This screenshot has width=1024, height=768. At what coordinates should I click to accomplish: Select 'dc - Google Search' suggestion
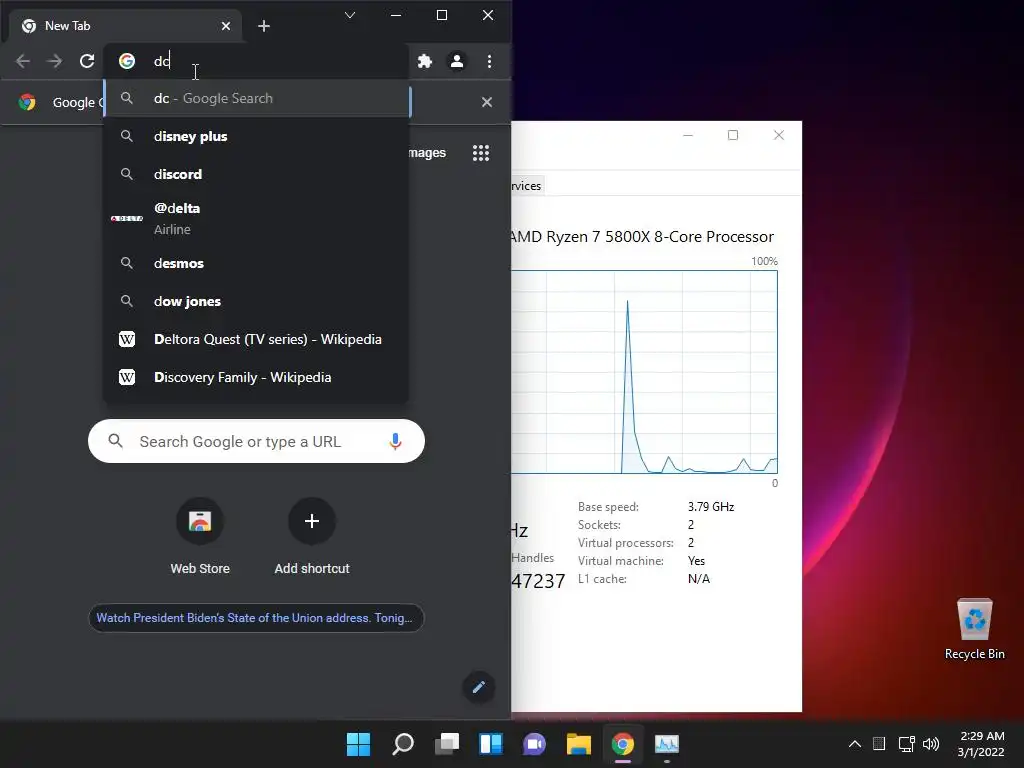coord(257,99)
